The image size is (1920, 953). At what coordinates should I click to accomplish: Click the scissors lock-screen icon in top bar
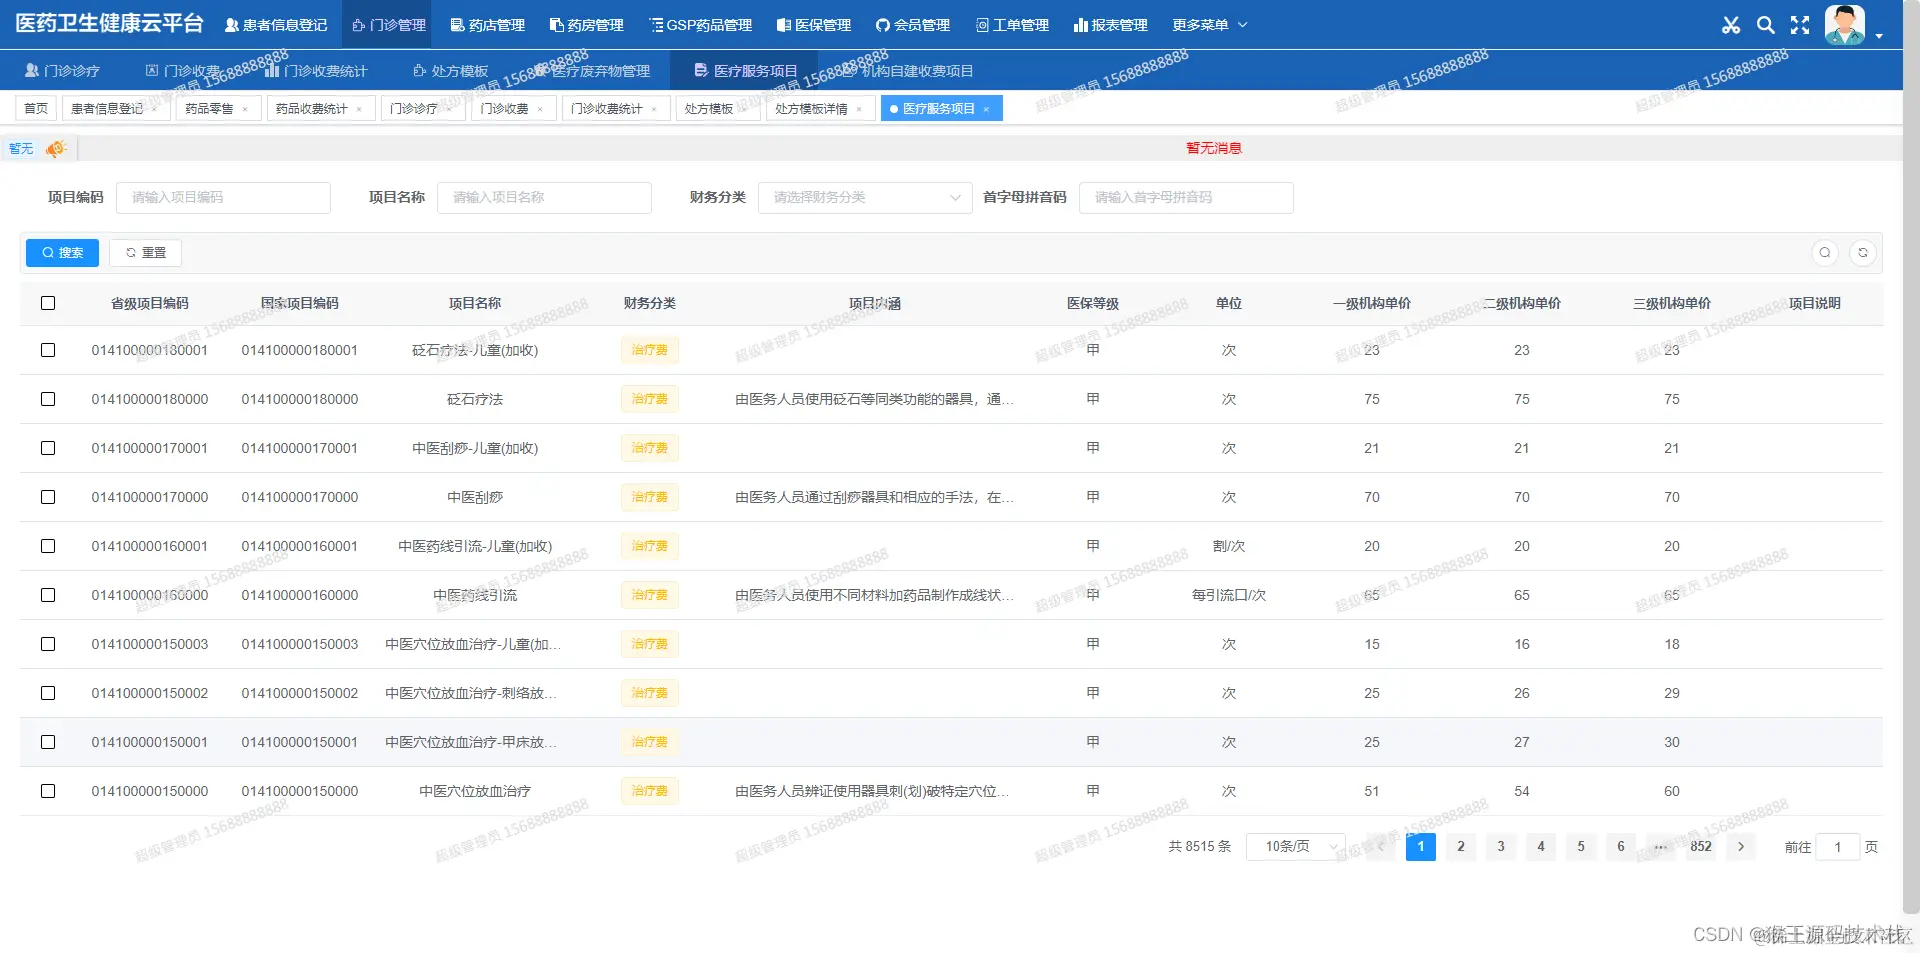[1731, 25]
